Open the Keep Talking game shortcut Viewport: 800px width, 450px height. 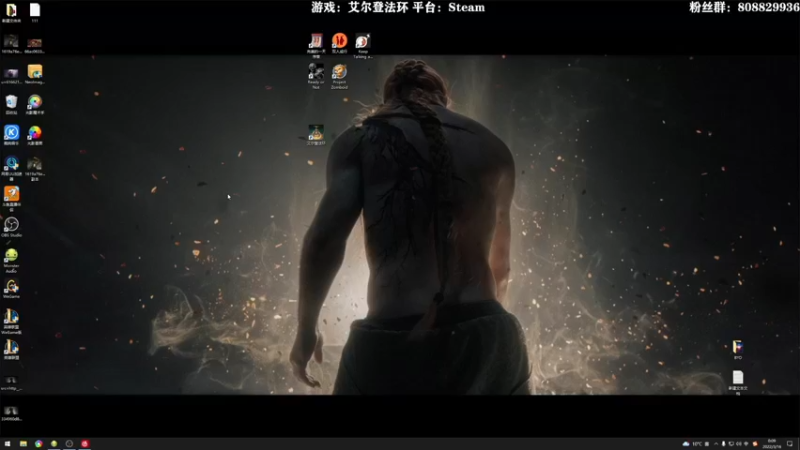click(x=363, y=45)
